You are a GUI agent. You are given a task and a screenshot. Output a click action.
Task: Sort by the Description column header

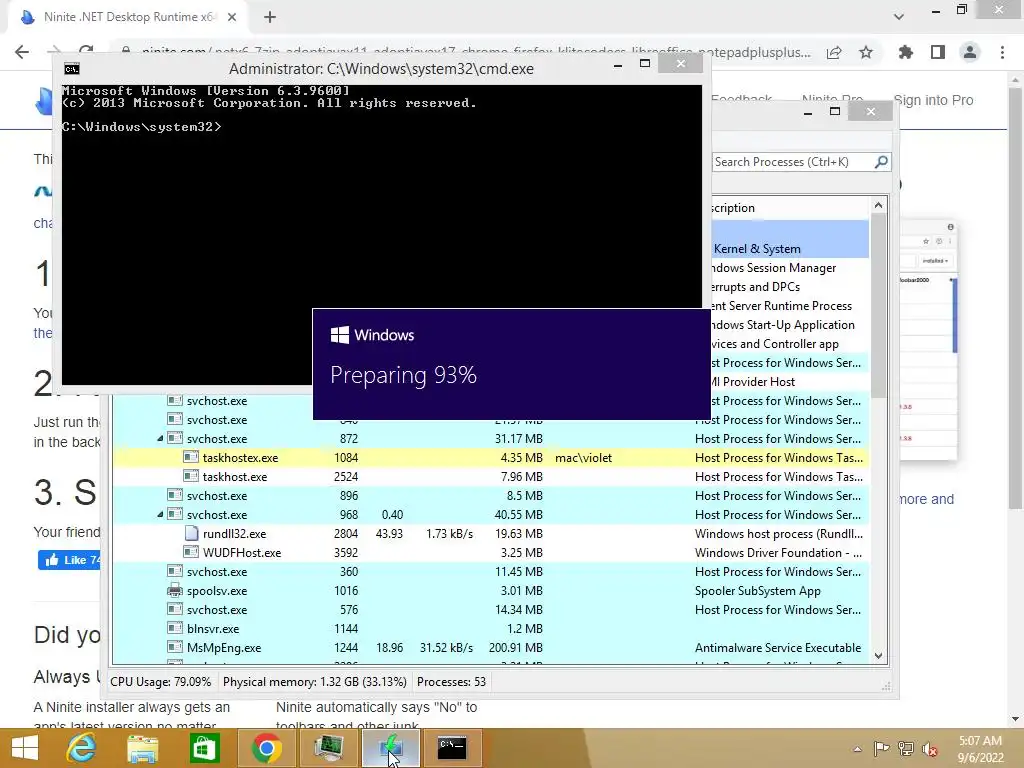click(x=790, y=208)
